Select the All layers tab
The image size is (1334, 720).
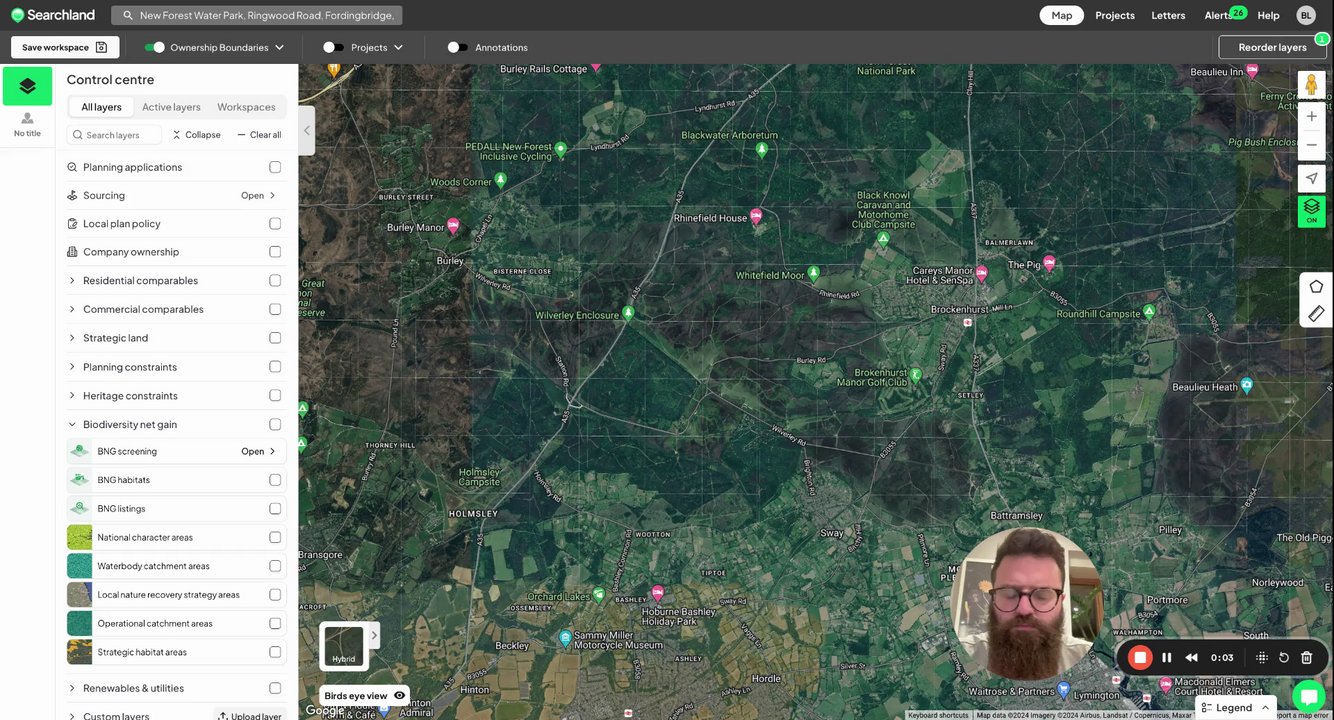[101, 107]
